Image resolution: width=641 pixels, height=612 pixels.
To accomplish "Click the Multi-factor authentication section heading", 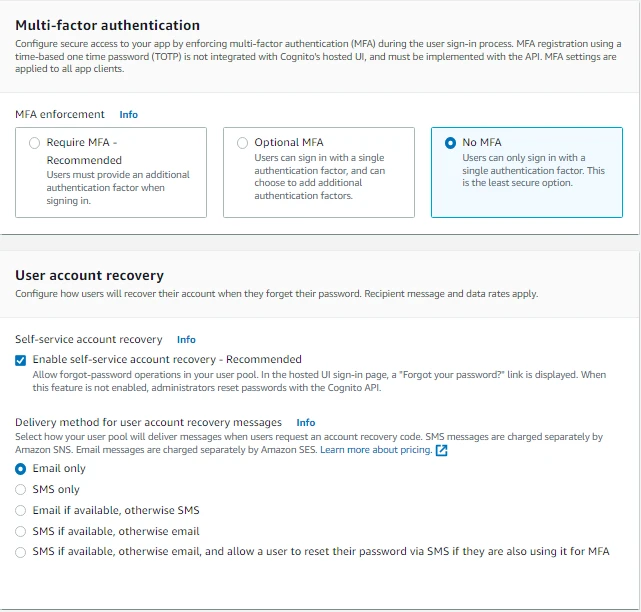I will point(107,25).
